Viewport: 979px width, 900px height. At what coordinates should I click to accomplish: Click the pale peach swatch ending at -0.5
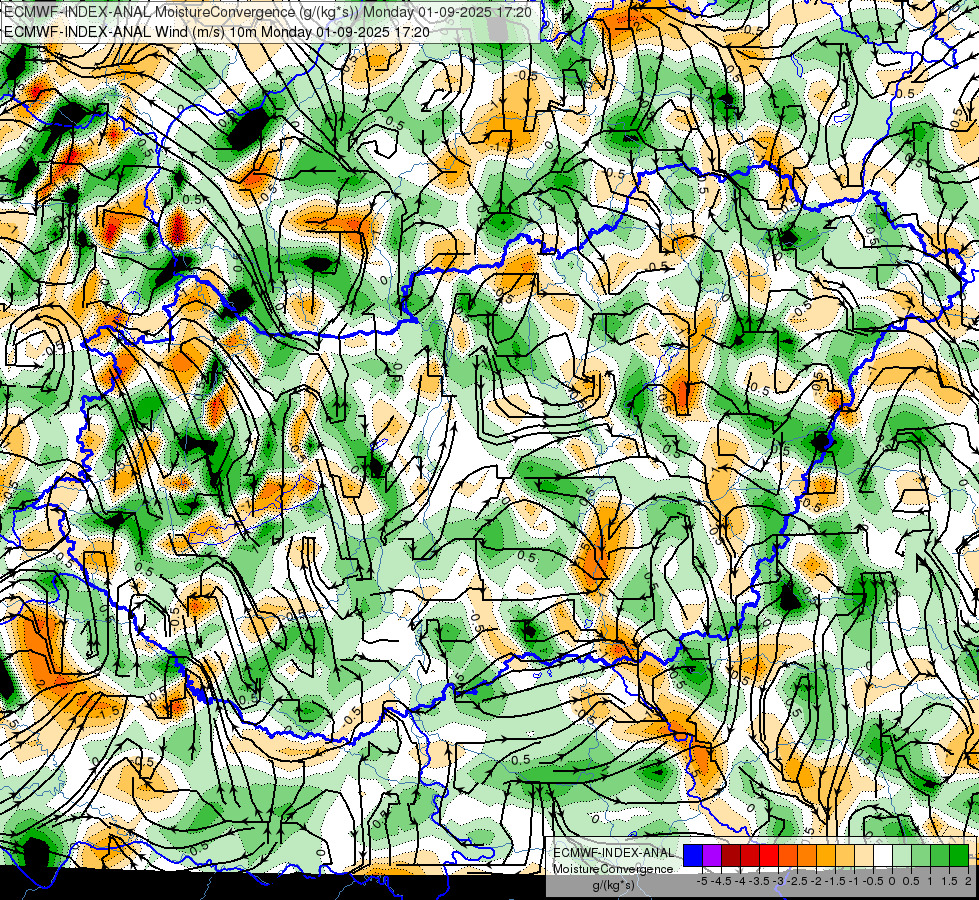(x=864, y=855)
